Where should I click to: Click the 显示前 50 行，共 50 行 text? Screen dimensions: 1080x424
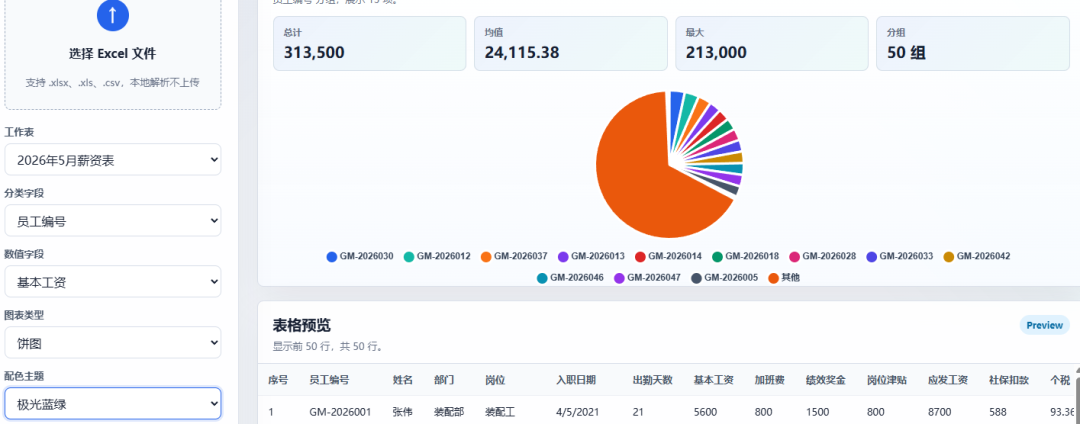(328, 346)
